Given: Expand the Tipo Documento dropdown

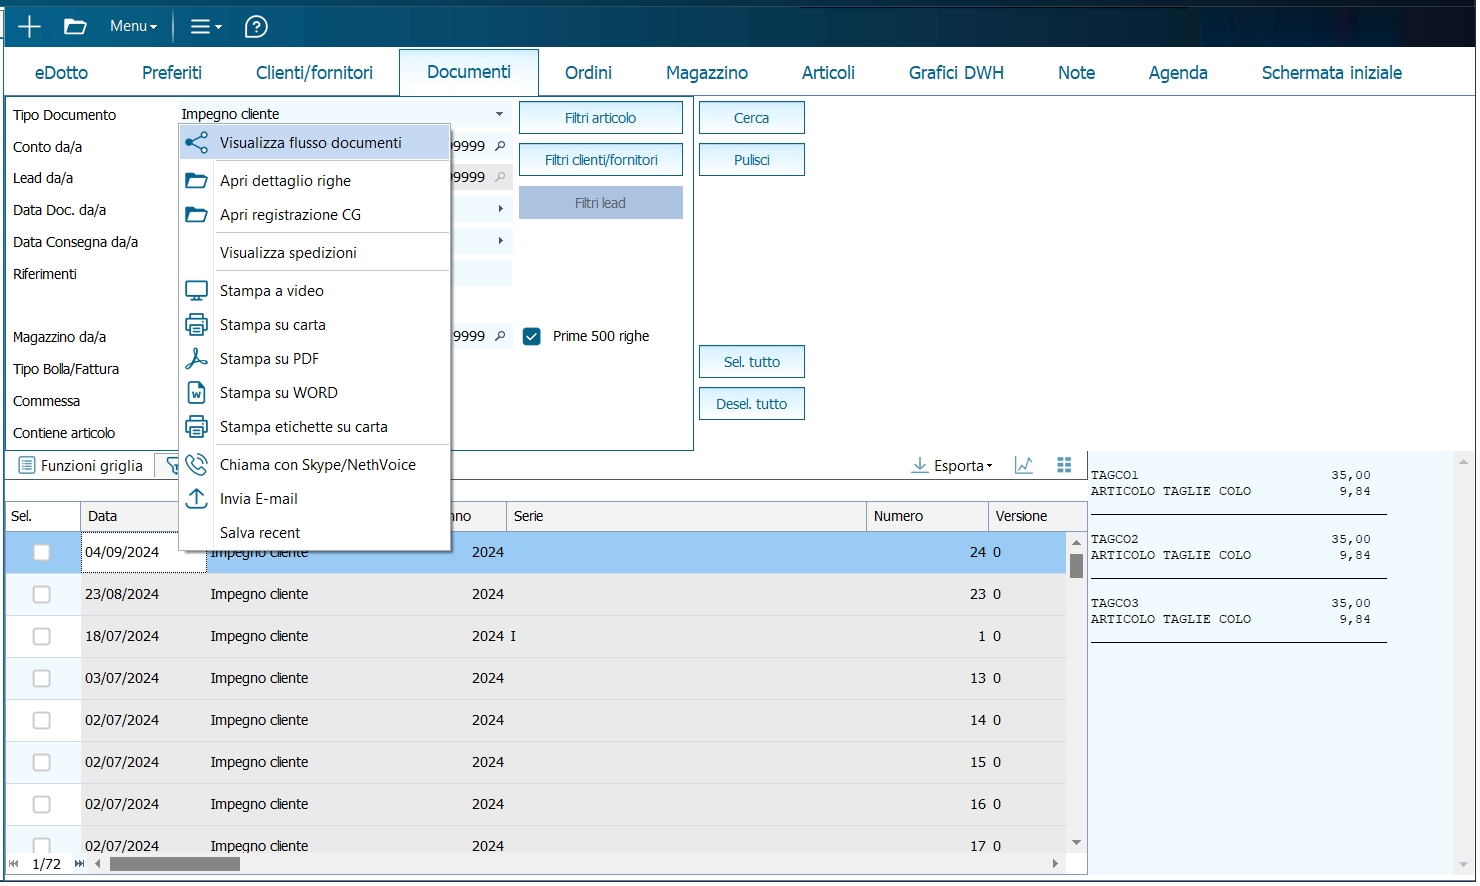Looking at the screenshot, I should (x=499, y=114).
